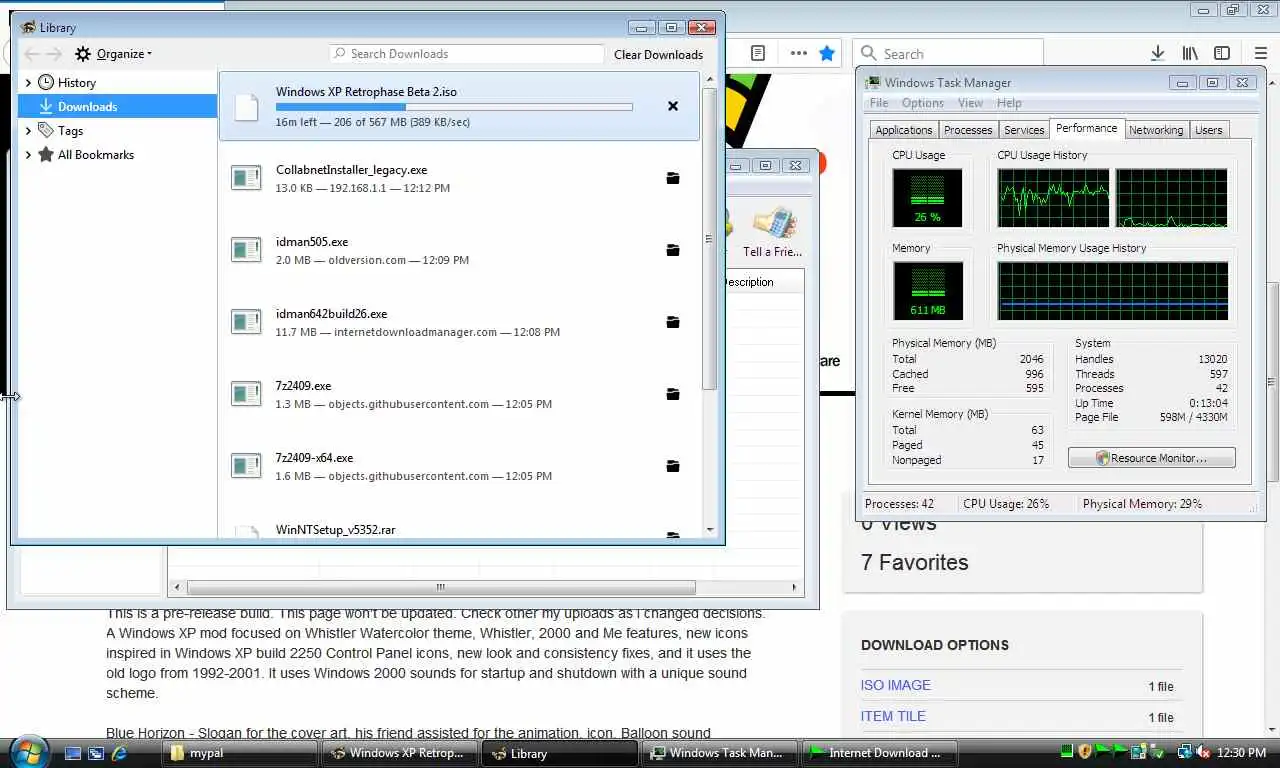Open page actions three-dot menu in Firefox
The height and width of the screenshot is (768, 1280).
798,53
